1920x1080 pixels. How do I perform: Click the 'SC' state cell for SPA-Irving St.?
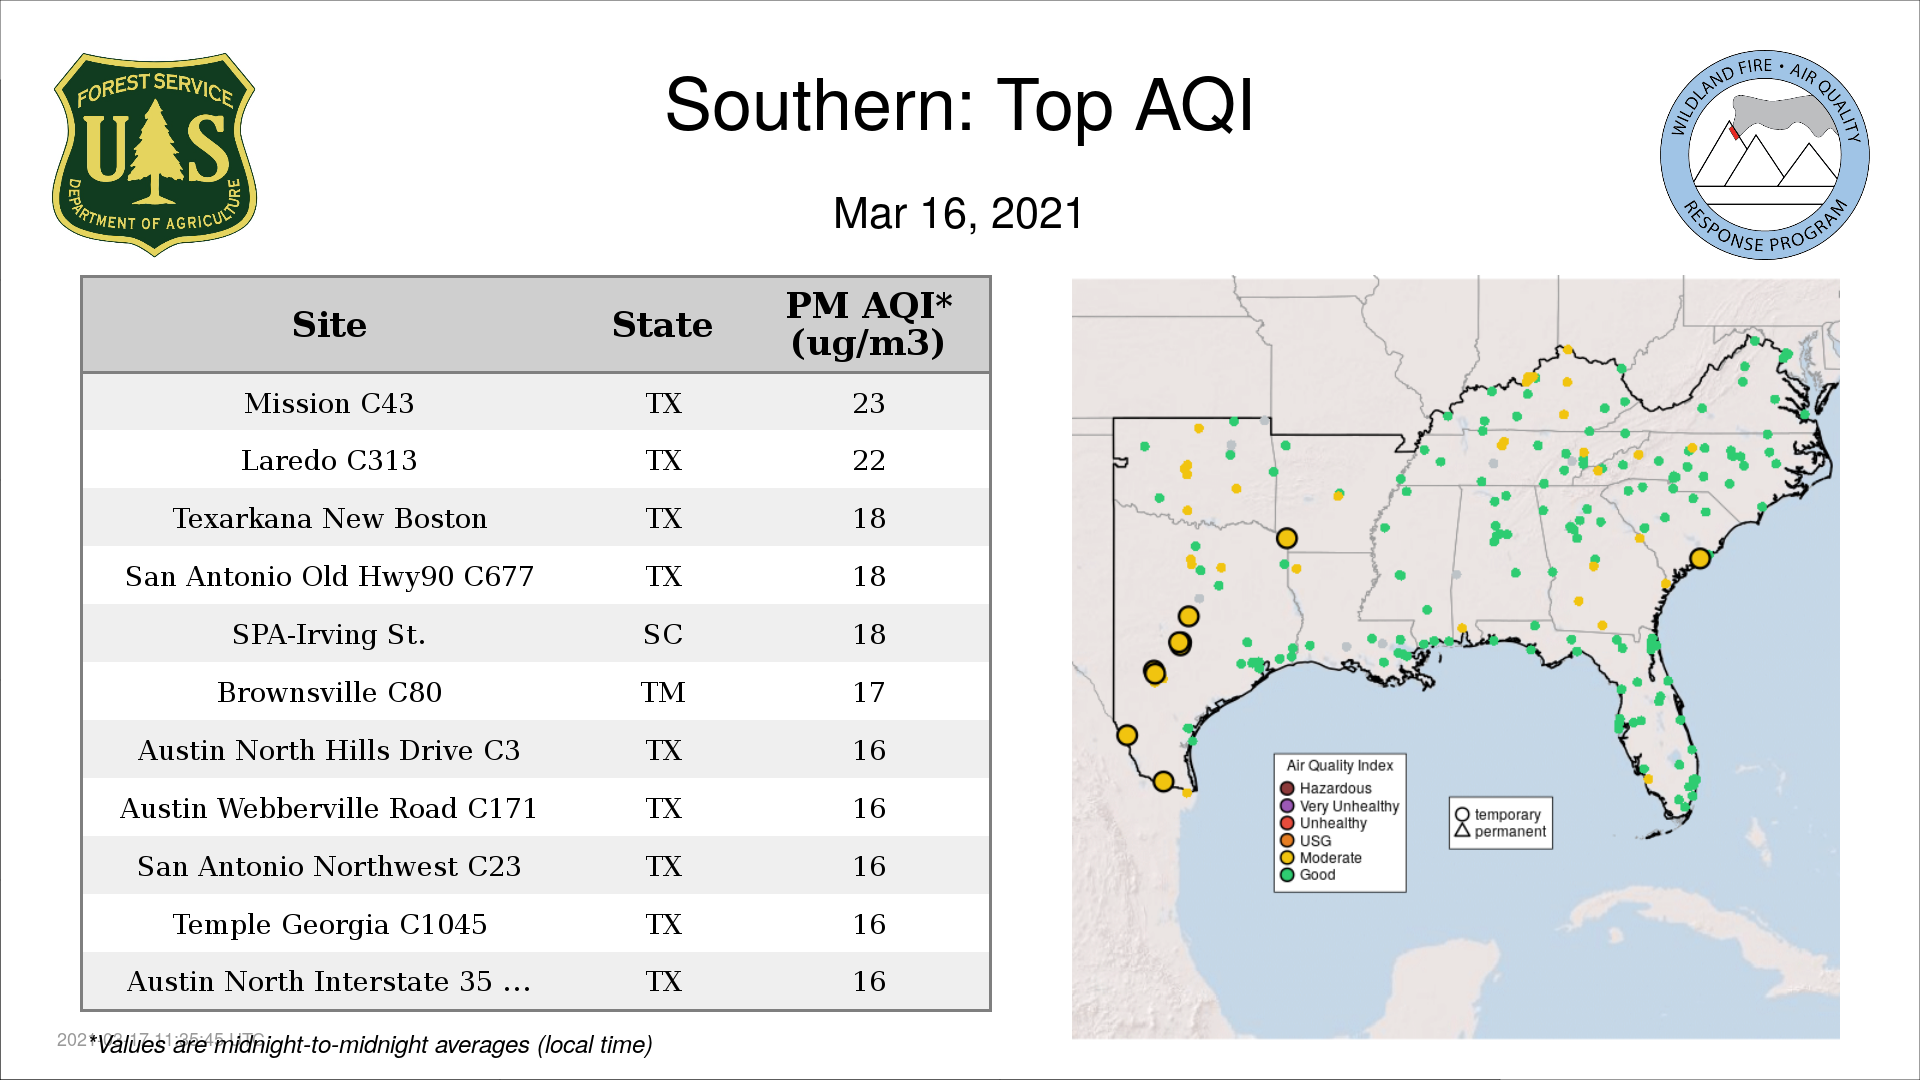pos(663,634)
